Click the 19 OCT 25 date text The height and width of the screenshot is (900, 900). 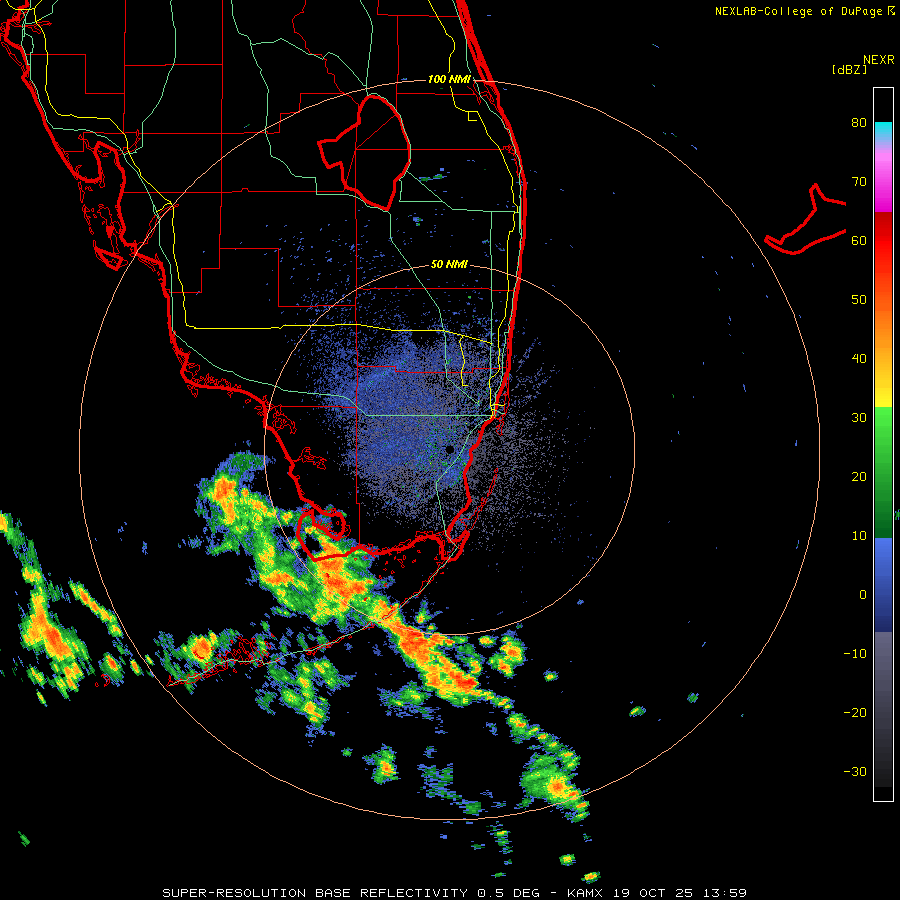pyautogui.click(x=651, y=893)
